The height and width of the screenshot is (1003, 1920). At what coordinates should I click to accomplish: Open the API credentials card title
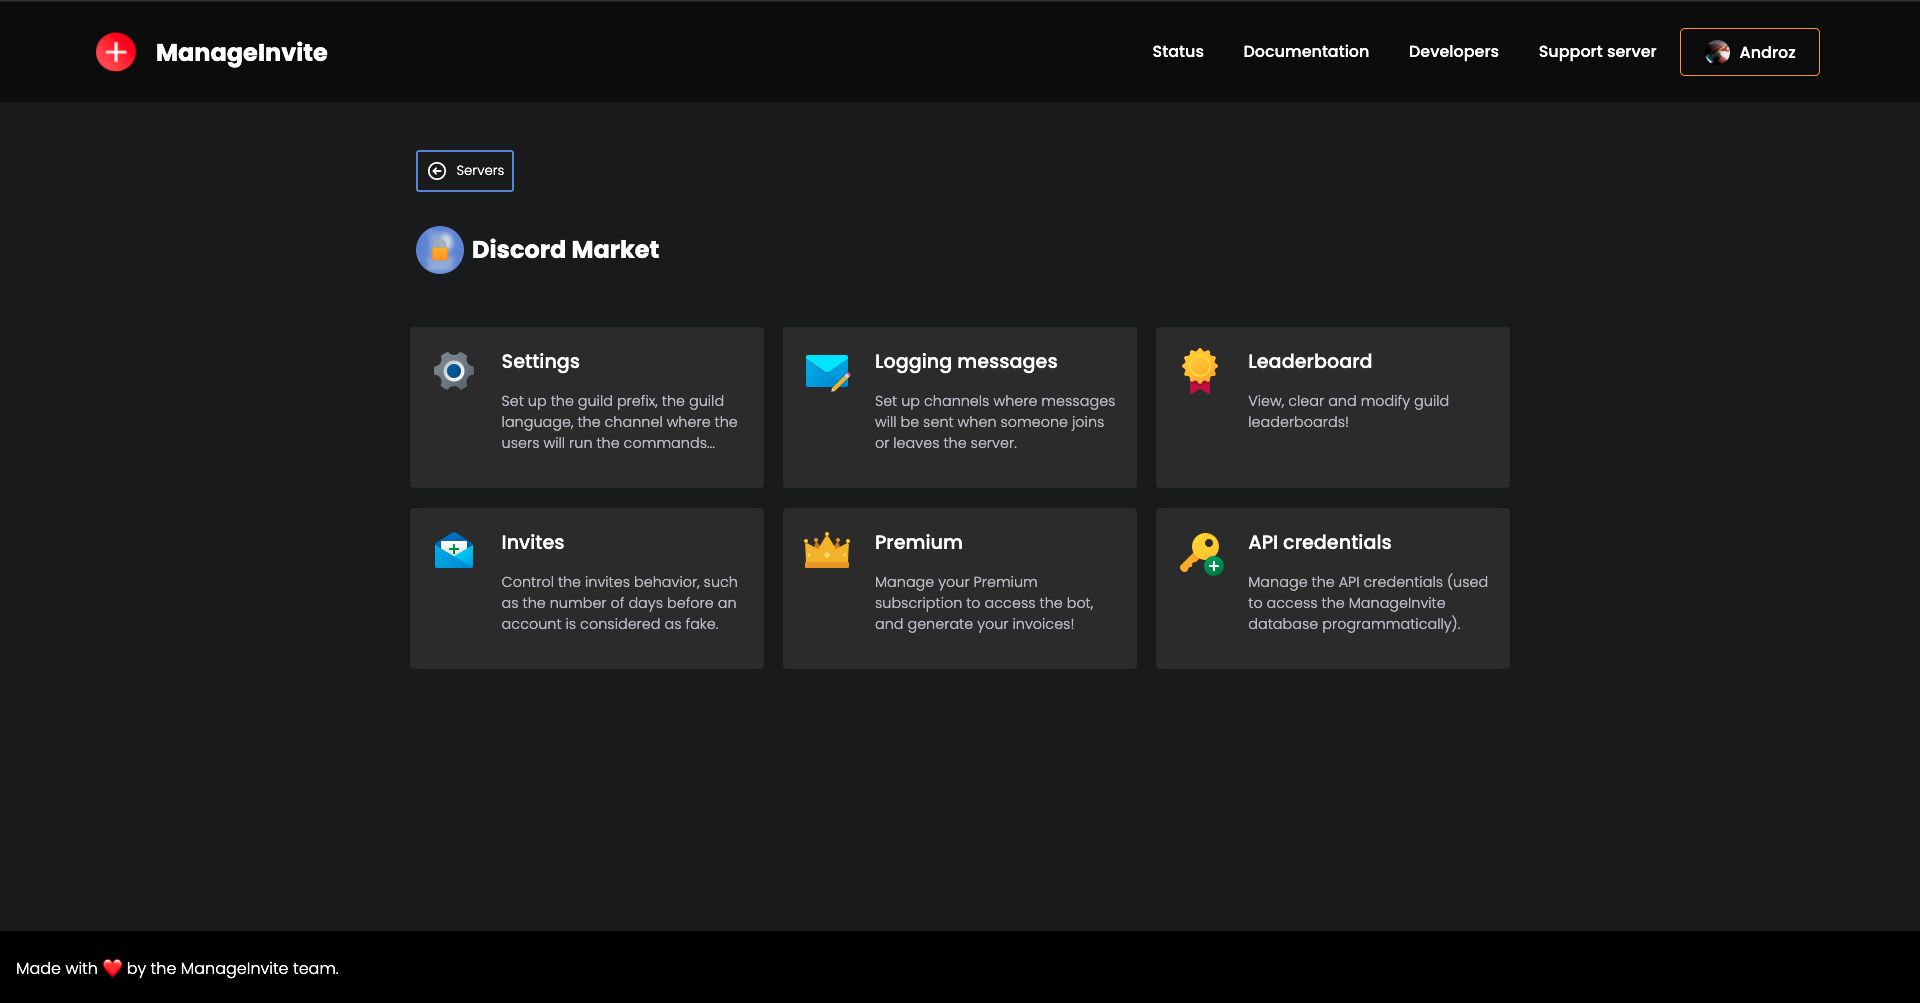(x=1320, y=543)
